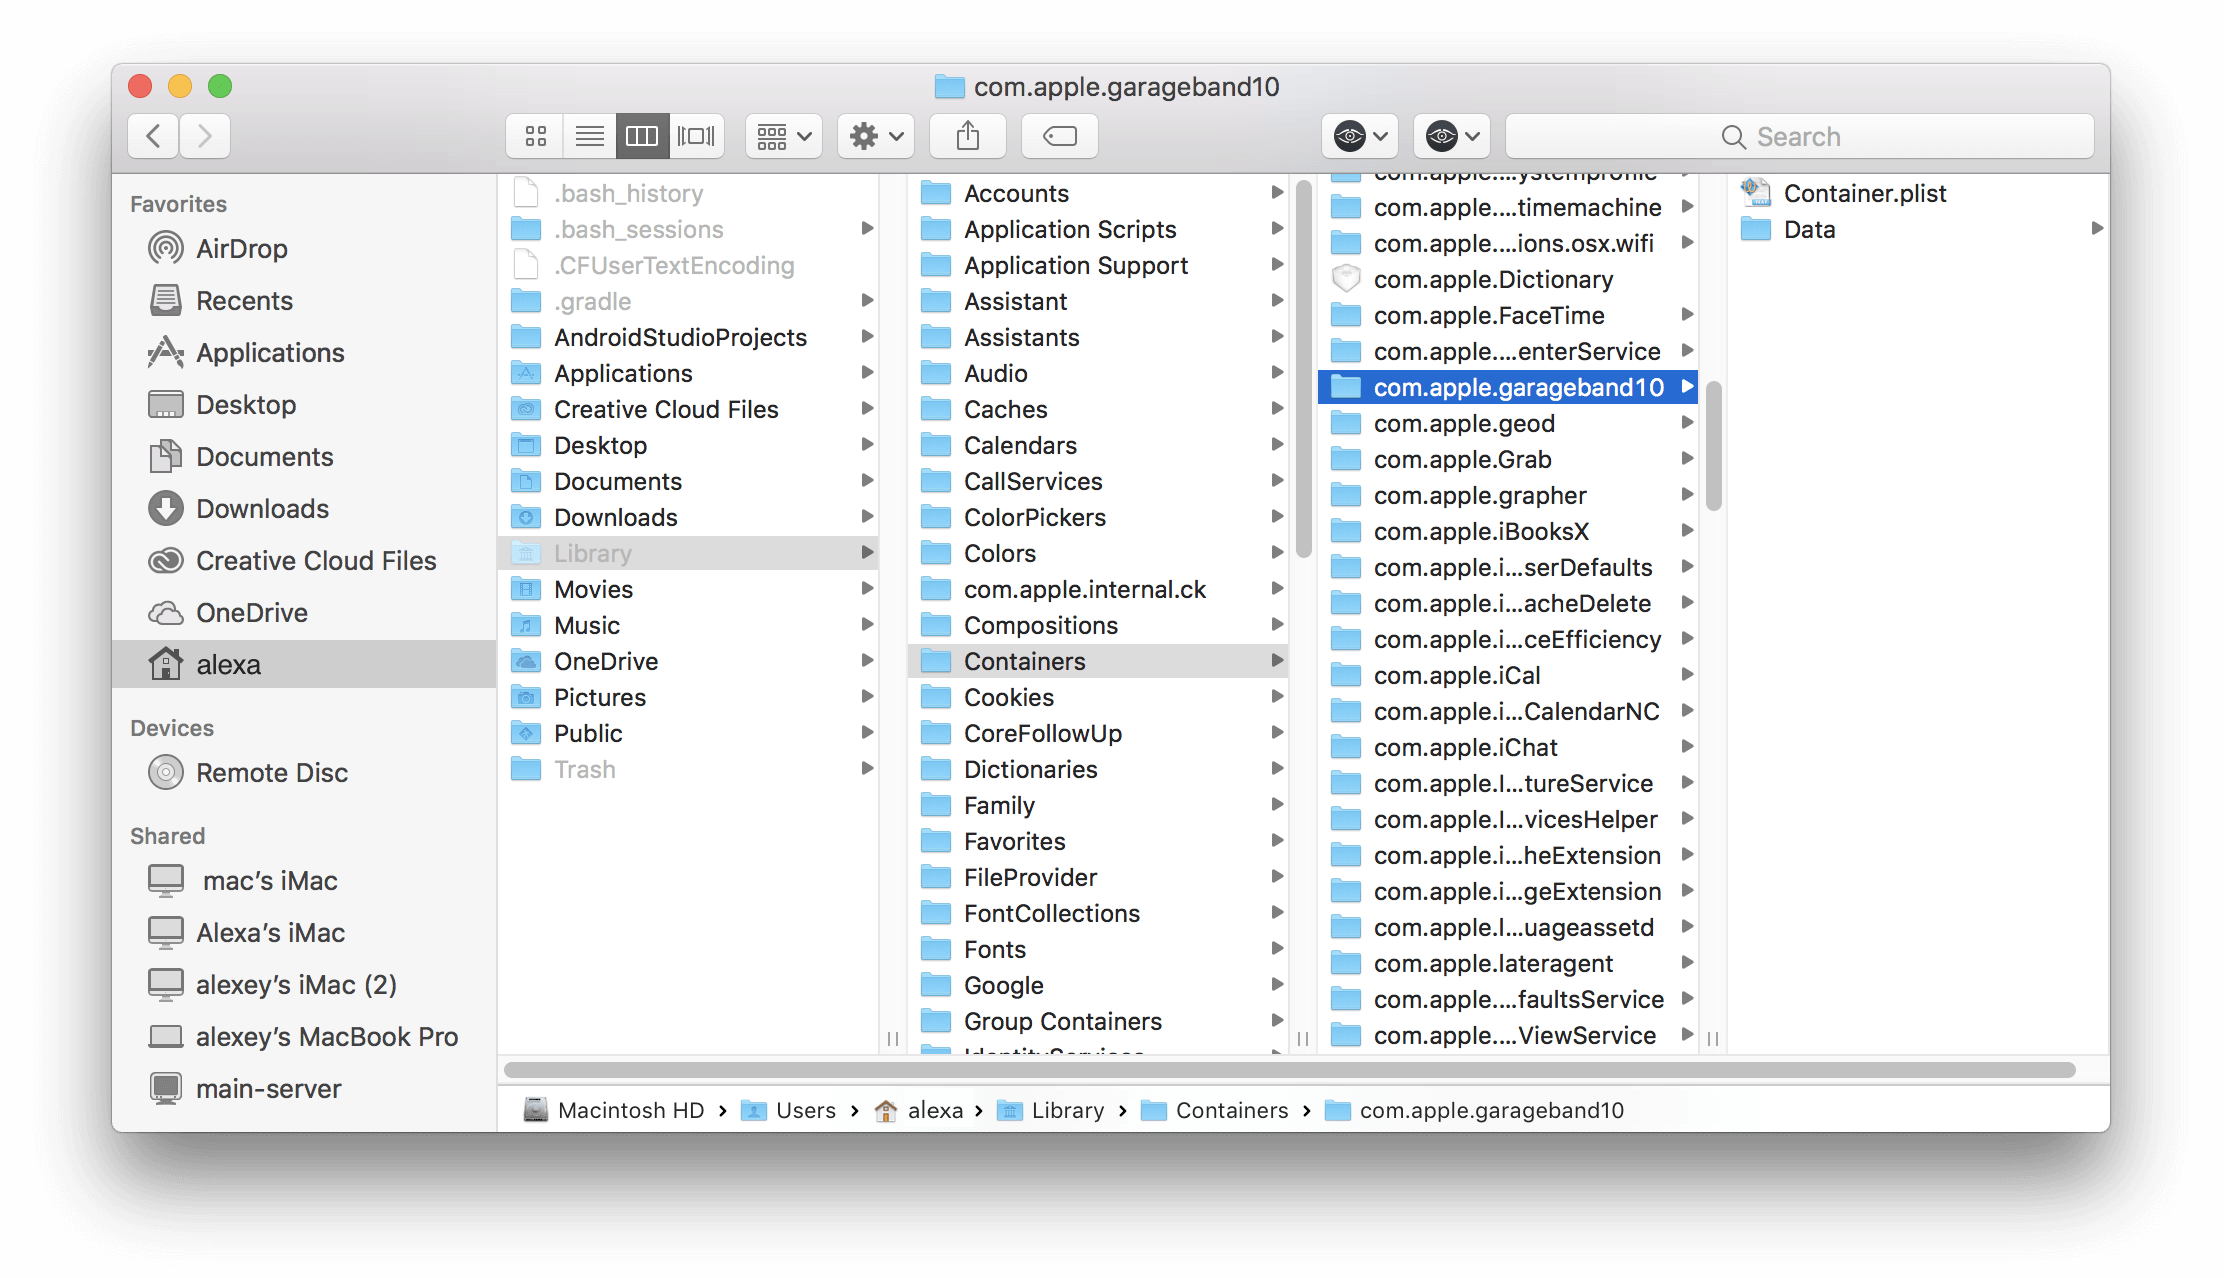The height and width of the screenshot is (1278, 2224).
Task: Select AndroidStudioProjects folder
Action: click(x=688, y=337)
